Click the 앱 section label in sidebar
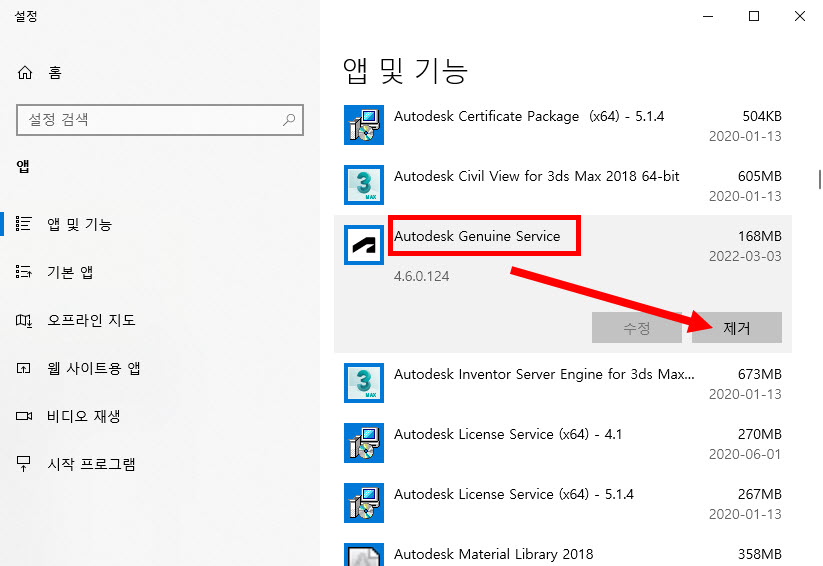The height and width of the screenshot is (566, 823). pyautogui.click(x=23, y=166)
